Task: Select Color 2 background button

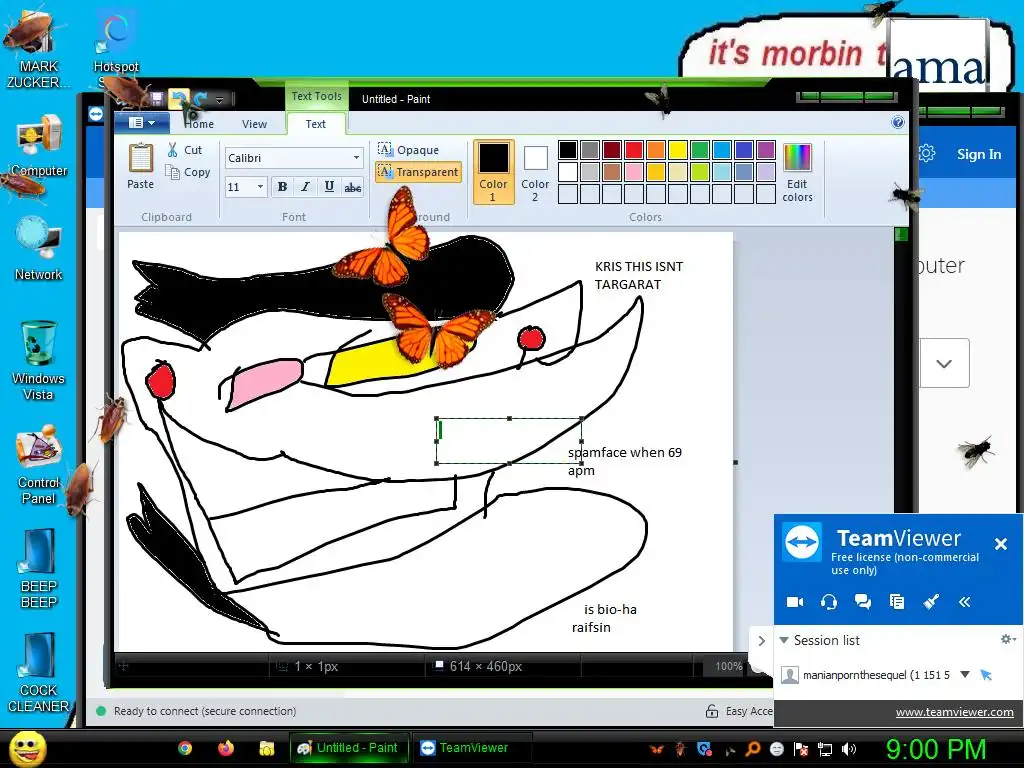Action: (535, 172)
